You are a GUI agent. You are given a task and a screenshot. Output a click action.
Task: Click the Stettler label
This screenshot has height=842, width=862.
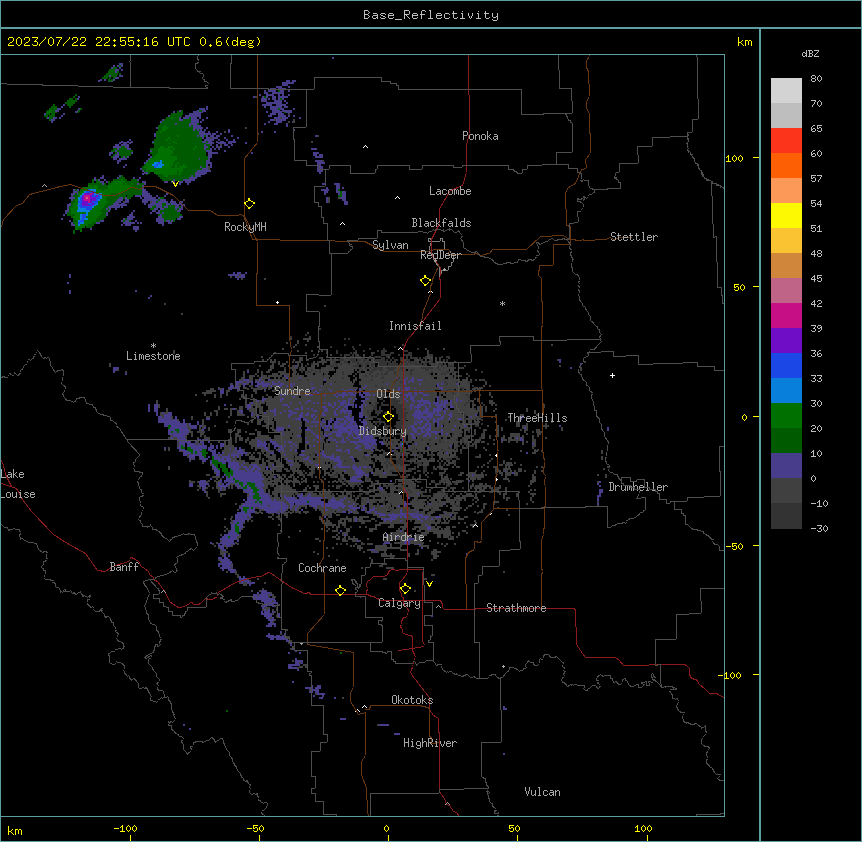tap(634, 237)
